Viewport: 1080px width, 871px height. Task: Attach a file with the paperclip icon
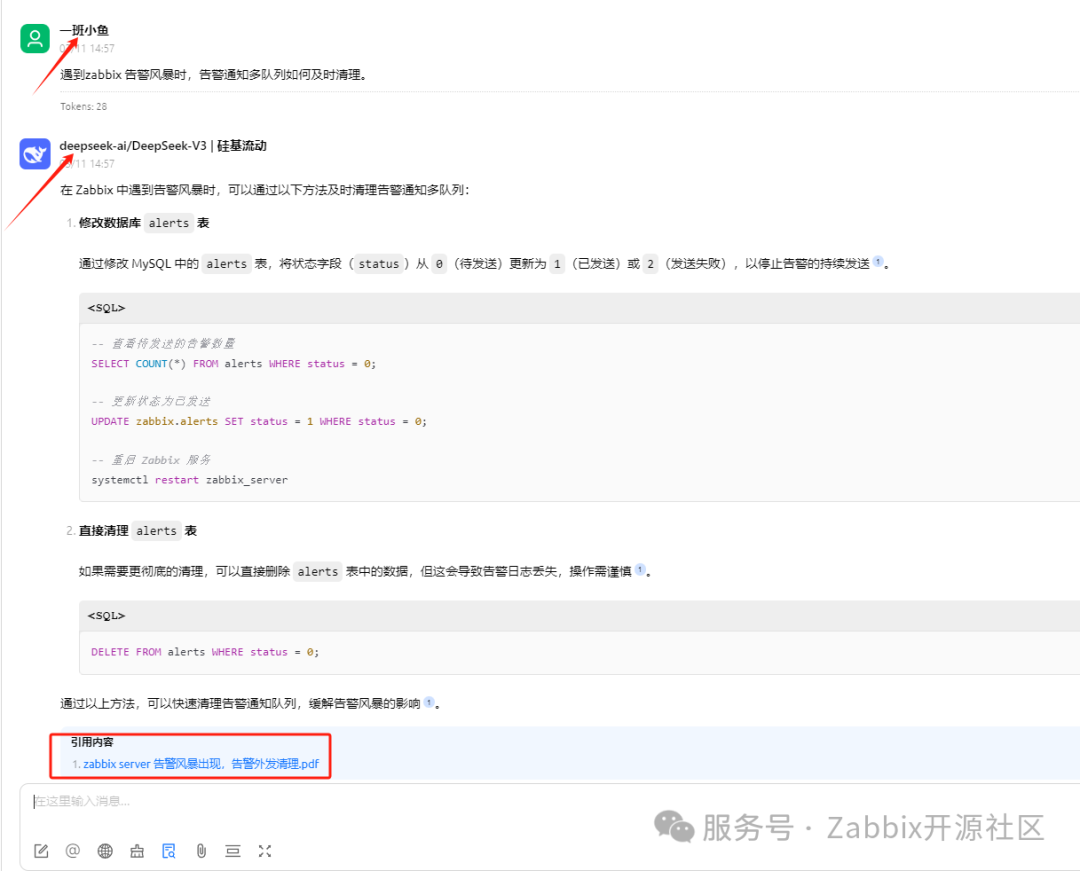tap(200, 851)
